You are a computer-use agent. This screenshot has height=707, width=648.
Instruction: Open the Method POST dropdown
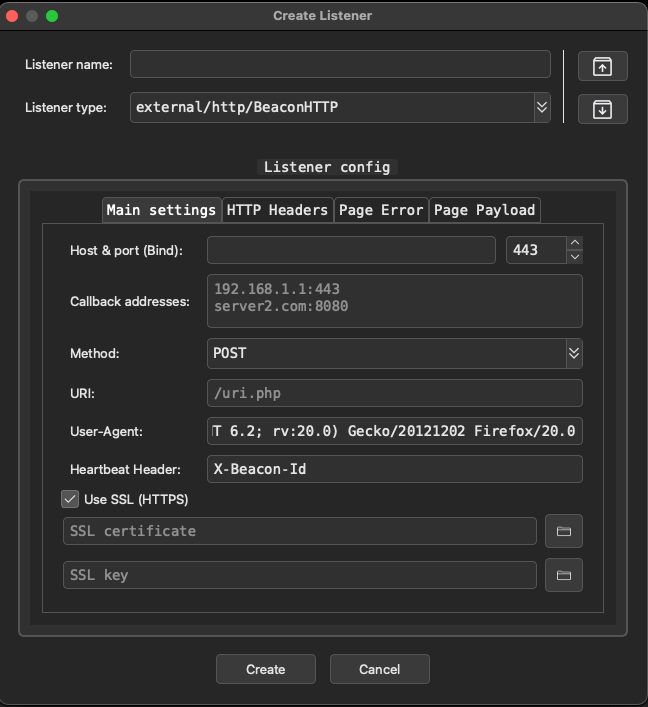574,353
